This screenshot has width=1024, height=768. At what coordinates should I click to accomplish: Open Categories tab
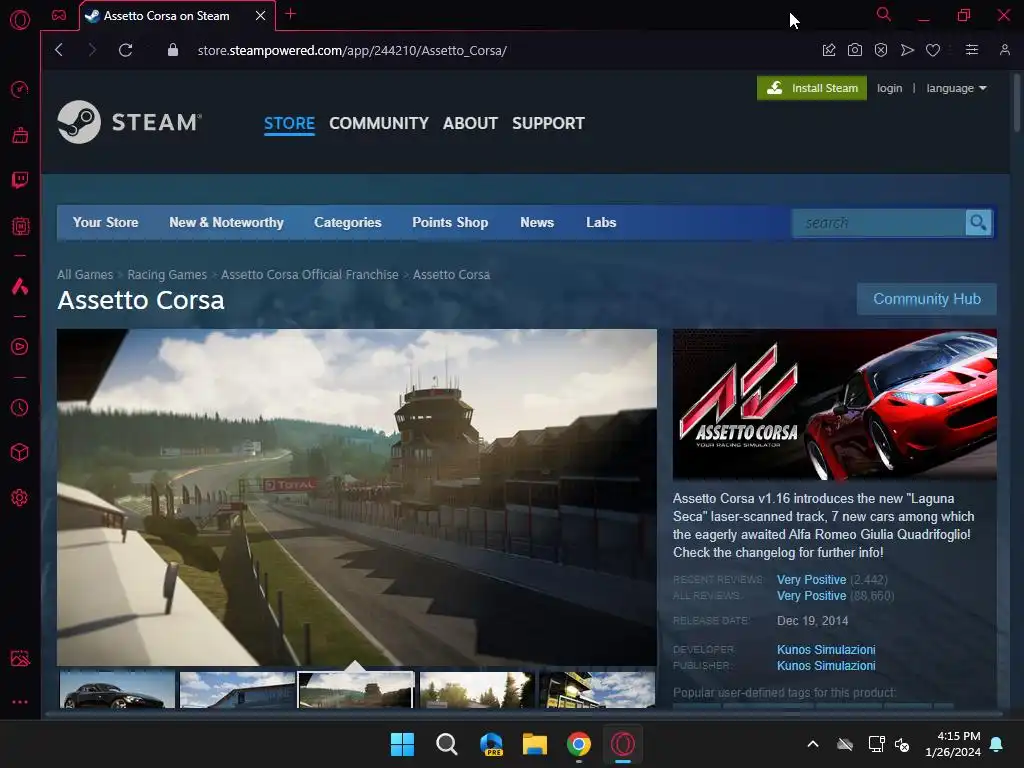pyautogui.click(x=347, y=223)
